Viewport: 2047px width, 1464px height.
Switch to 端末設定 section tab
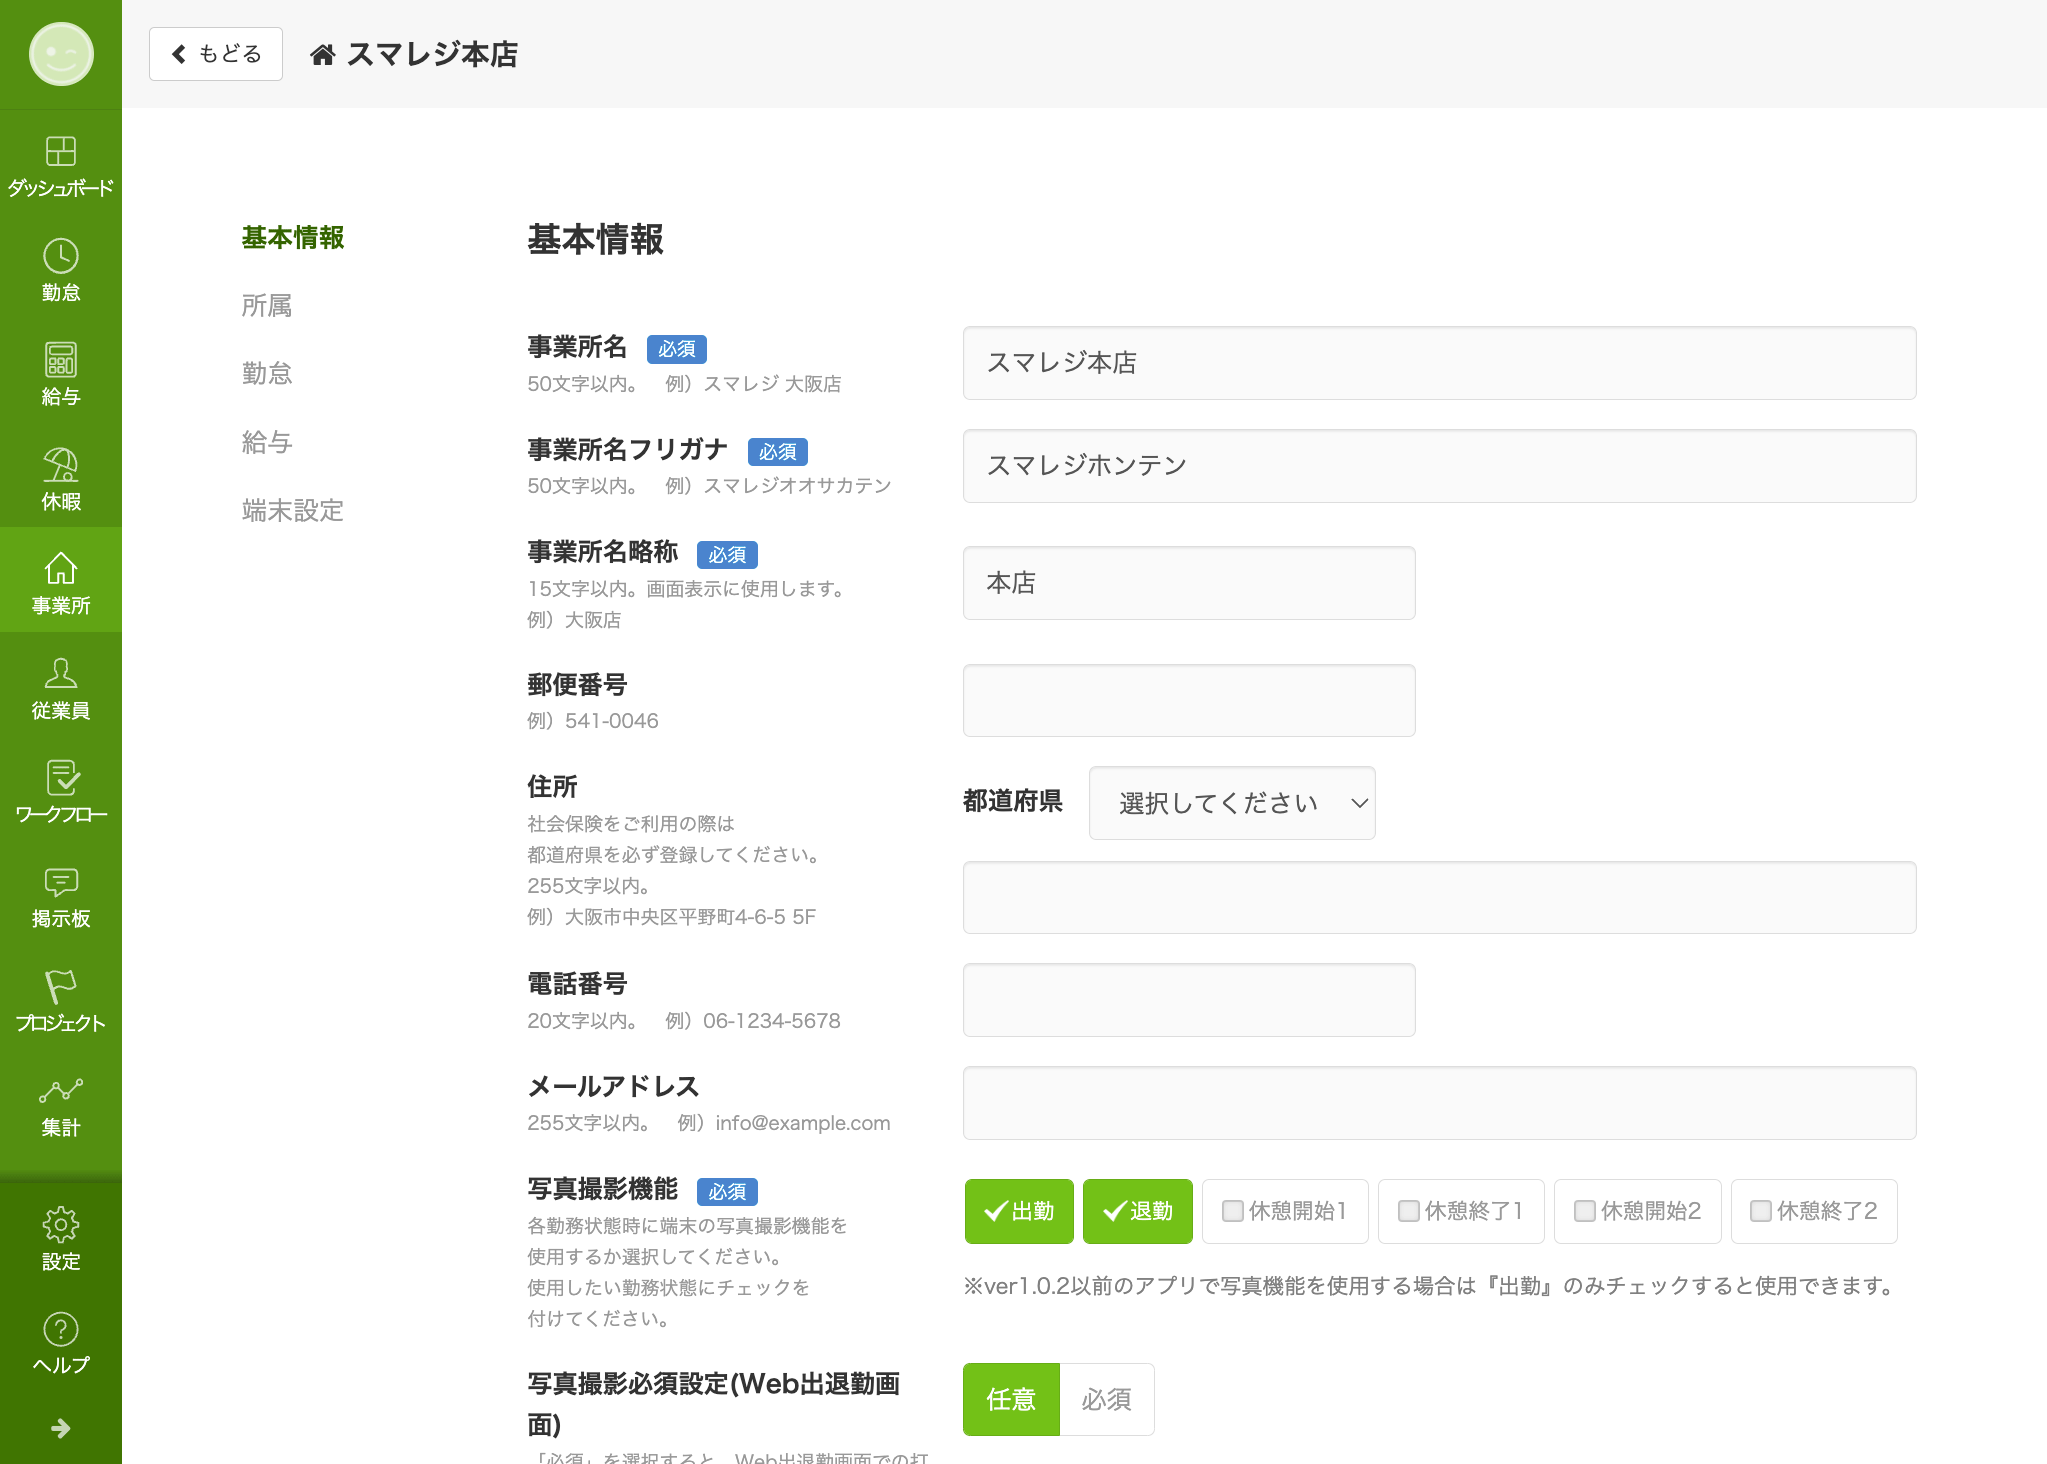[293, 510]
